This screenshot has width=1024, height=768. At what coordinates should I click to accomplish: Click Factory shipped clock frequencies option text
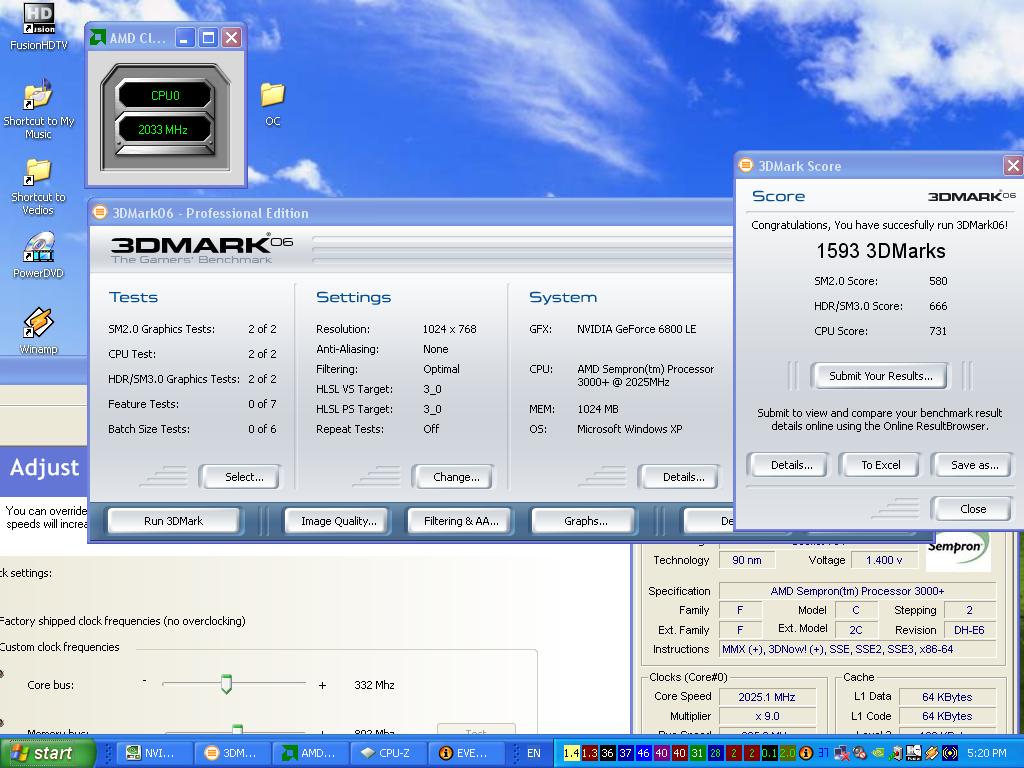(123, 620)
